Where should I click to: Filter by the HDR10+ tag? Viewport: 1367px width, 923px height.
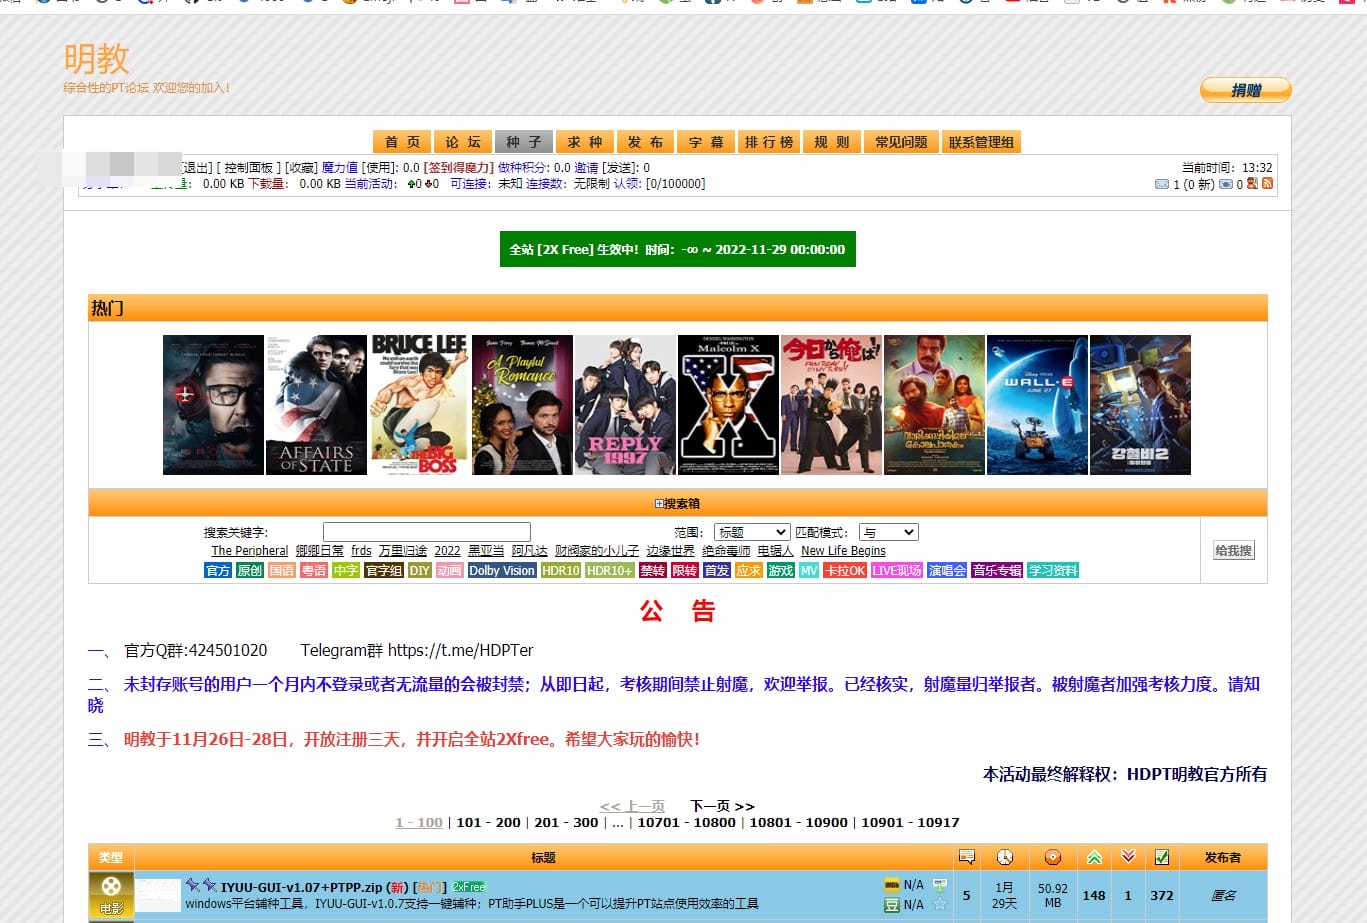pos(609,570)
